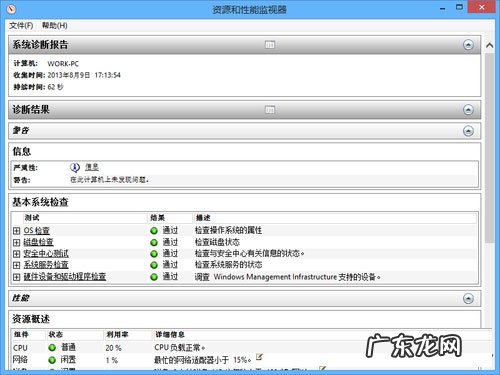Open the 安全中心测试 link

tap(46, 253)
